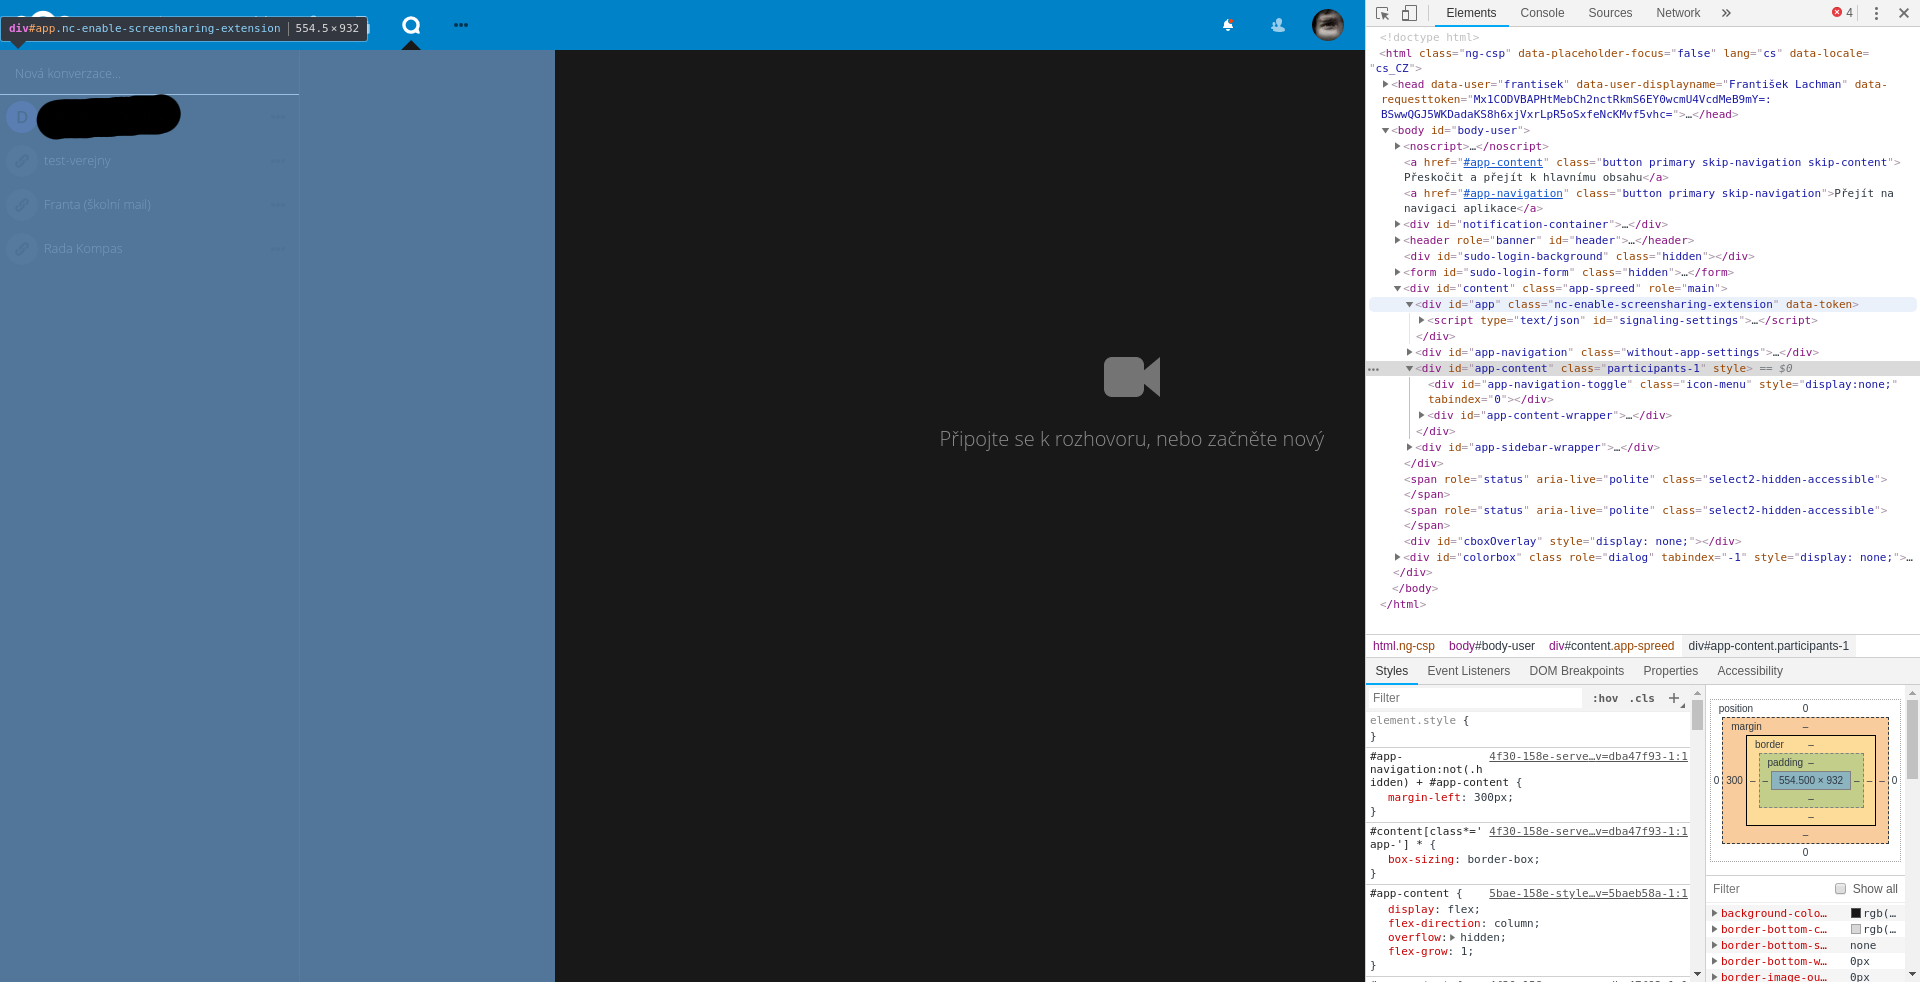Open options menu for test-verejny conversation
The height and width of the screenshot is (982, 1920).
click(279, 161)
